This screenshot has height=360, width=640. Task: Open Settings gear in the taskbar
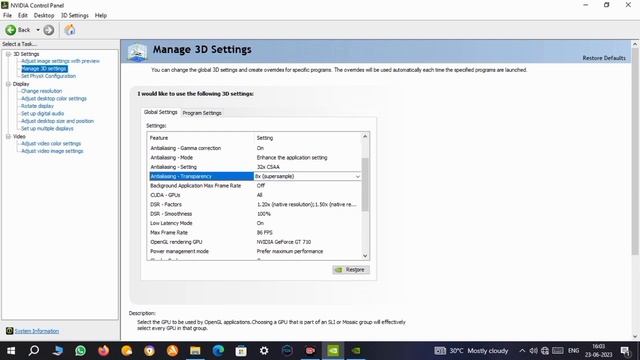(264, 351)
